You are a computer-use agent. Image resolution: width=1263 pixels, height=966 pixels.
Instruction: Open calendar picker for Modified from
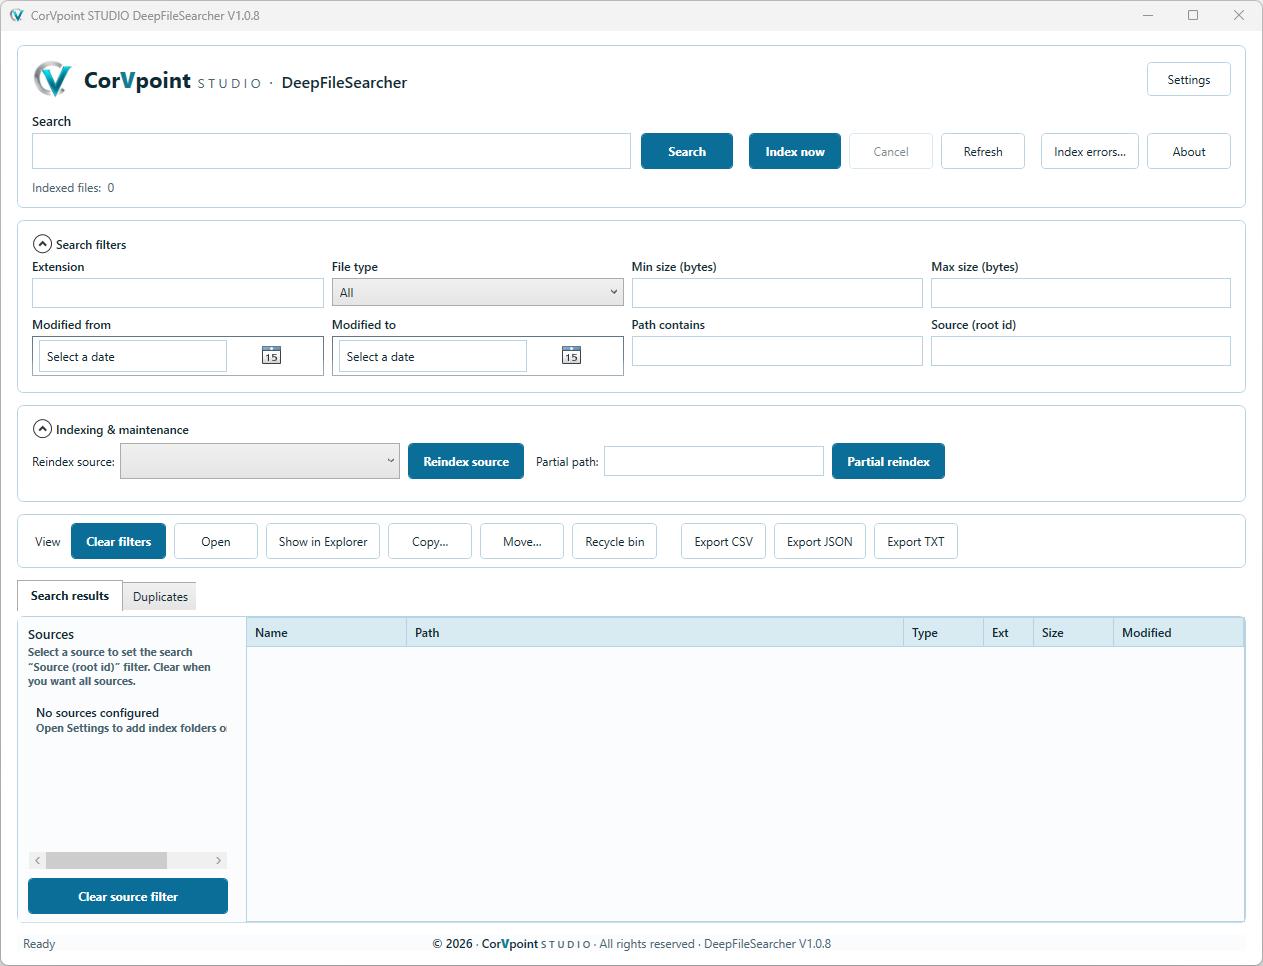point(271,355)
